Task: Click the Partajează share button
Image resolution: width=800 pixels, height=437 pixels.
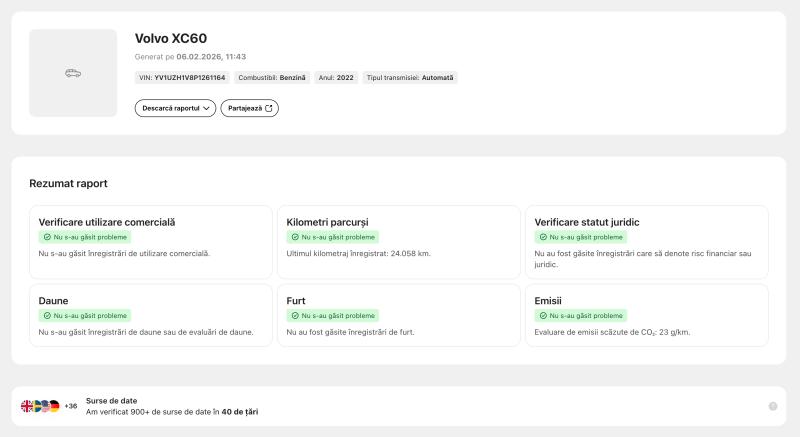Action: click(249, 108)
